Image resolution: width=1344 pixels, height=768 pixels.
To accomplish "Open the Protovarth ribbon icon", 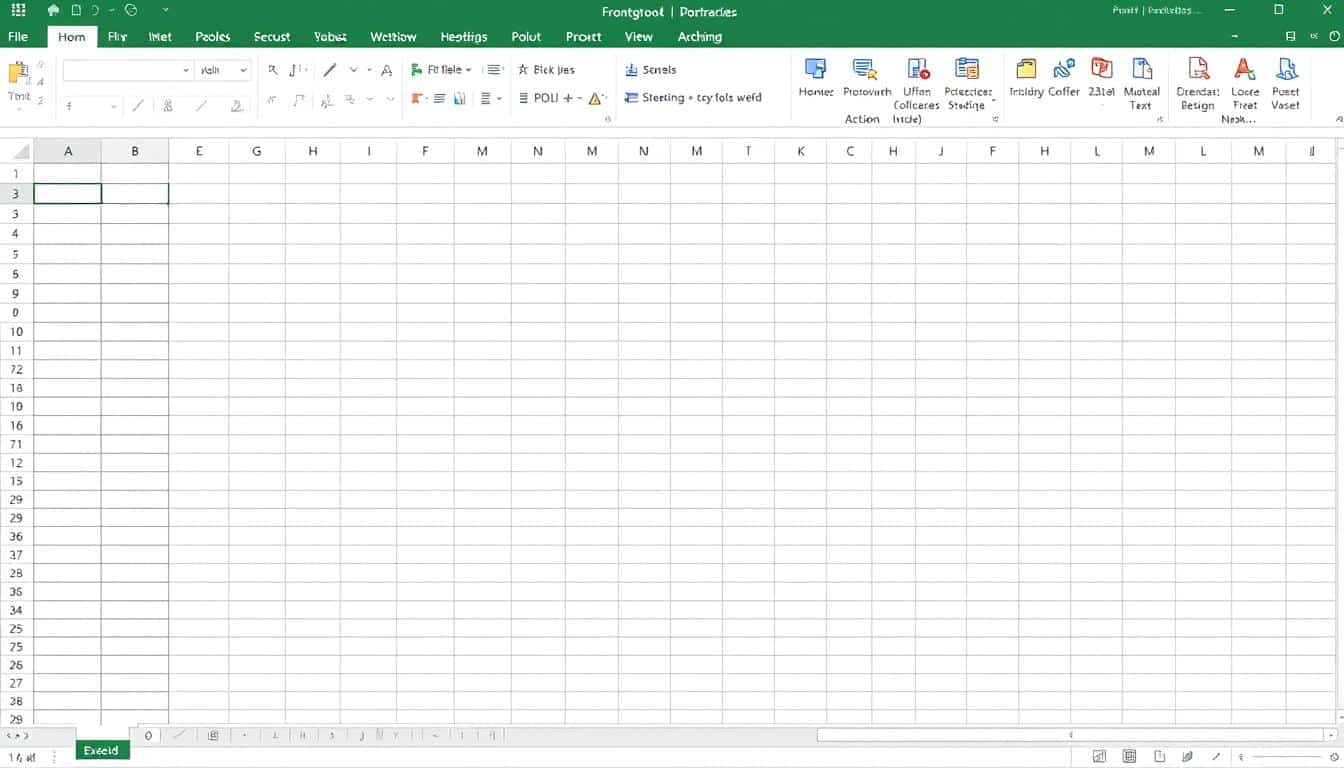I will (865, 69).
